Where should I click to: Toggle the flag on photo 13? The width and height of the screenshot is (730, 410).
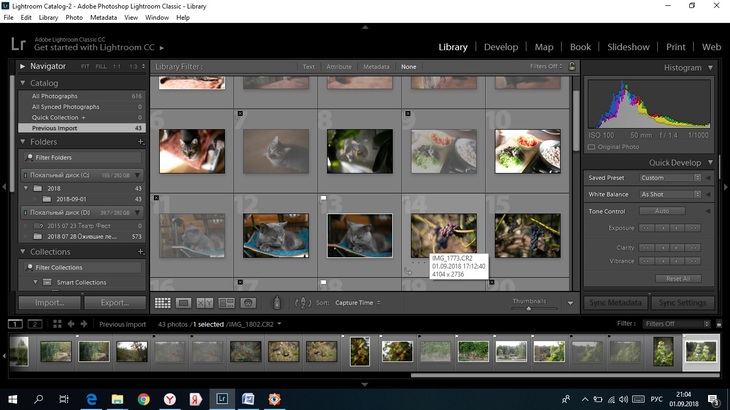(x=324, y=198)
